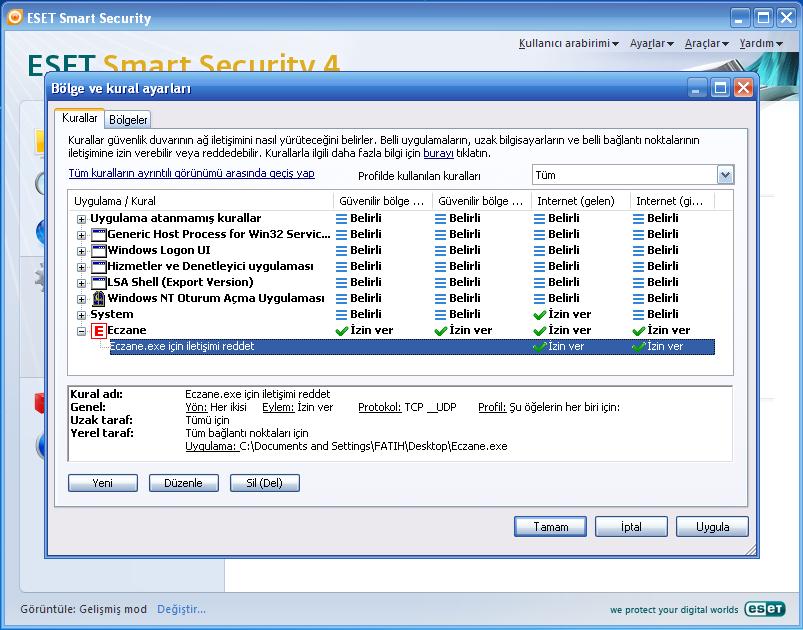Click the Yeni button
Viewport: 803px width, 630px height.
pos(103,483)
